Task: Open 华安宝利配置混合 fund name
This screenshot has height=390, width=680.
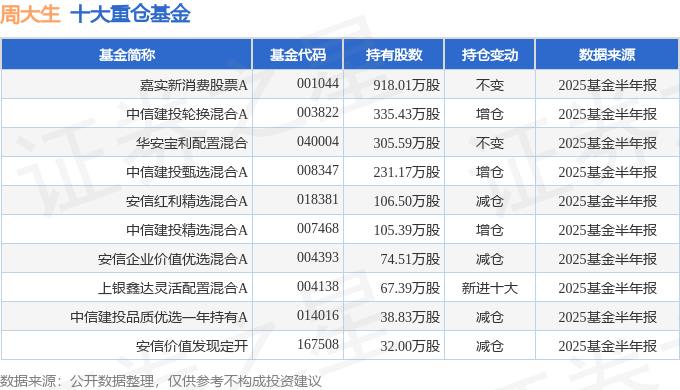Action: (x=192, y=143)
